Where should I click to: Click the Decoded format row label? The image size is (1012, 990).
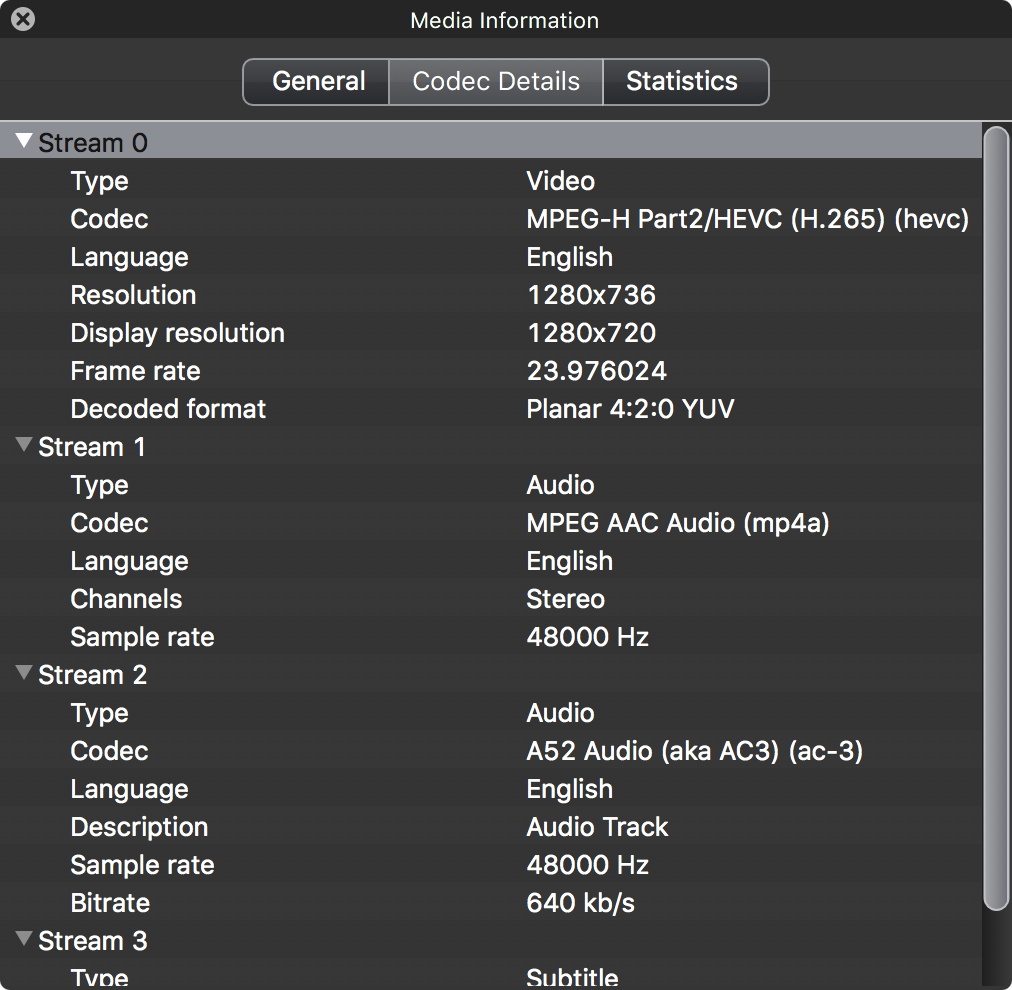pos(168,409)
